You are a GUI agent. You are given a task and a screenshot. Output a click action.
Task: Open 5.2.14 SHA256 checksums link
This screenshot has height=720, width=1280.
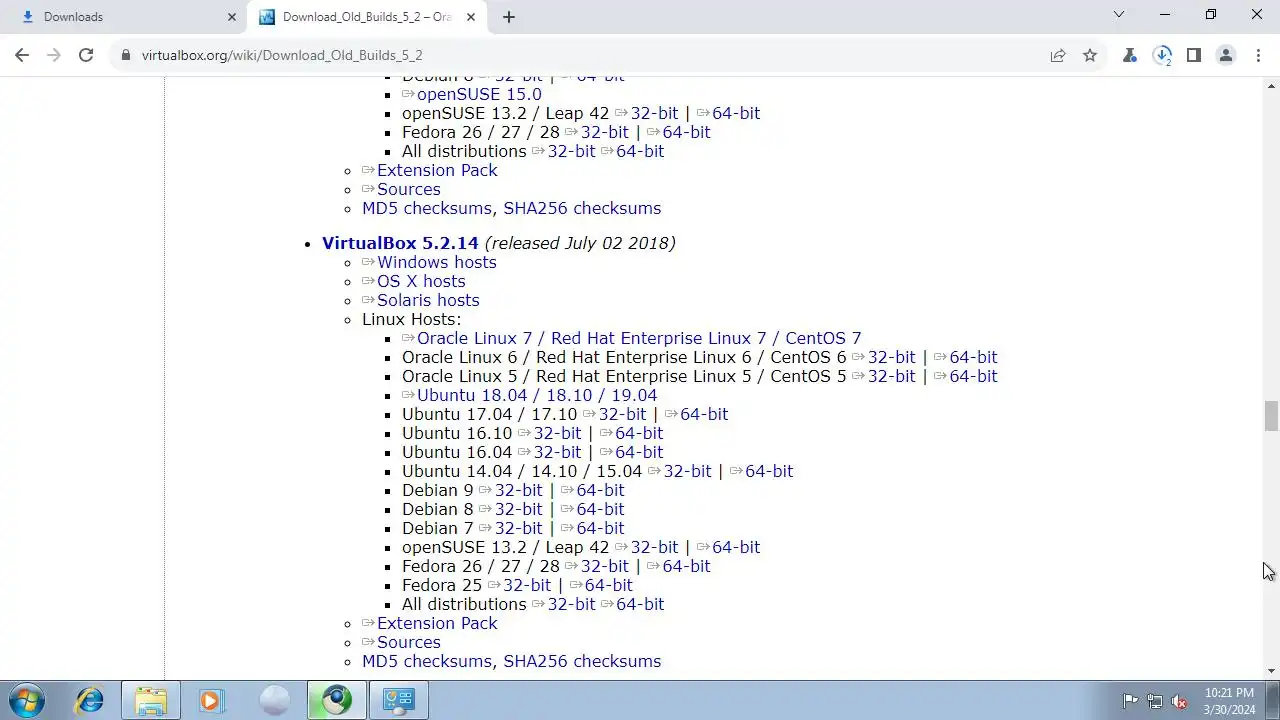[x=582, y=661]
